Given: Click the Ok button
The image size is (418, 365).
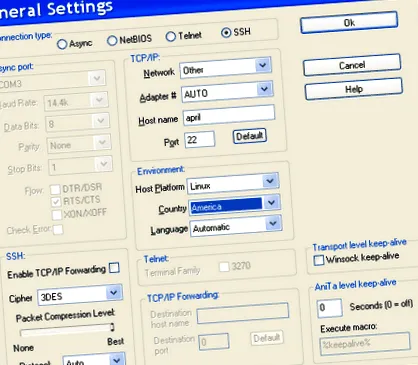Looking at the screenshot, I should click(349, 22).
